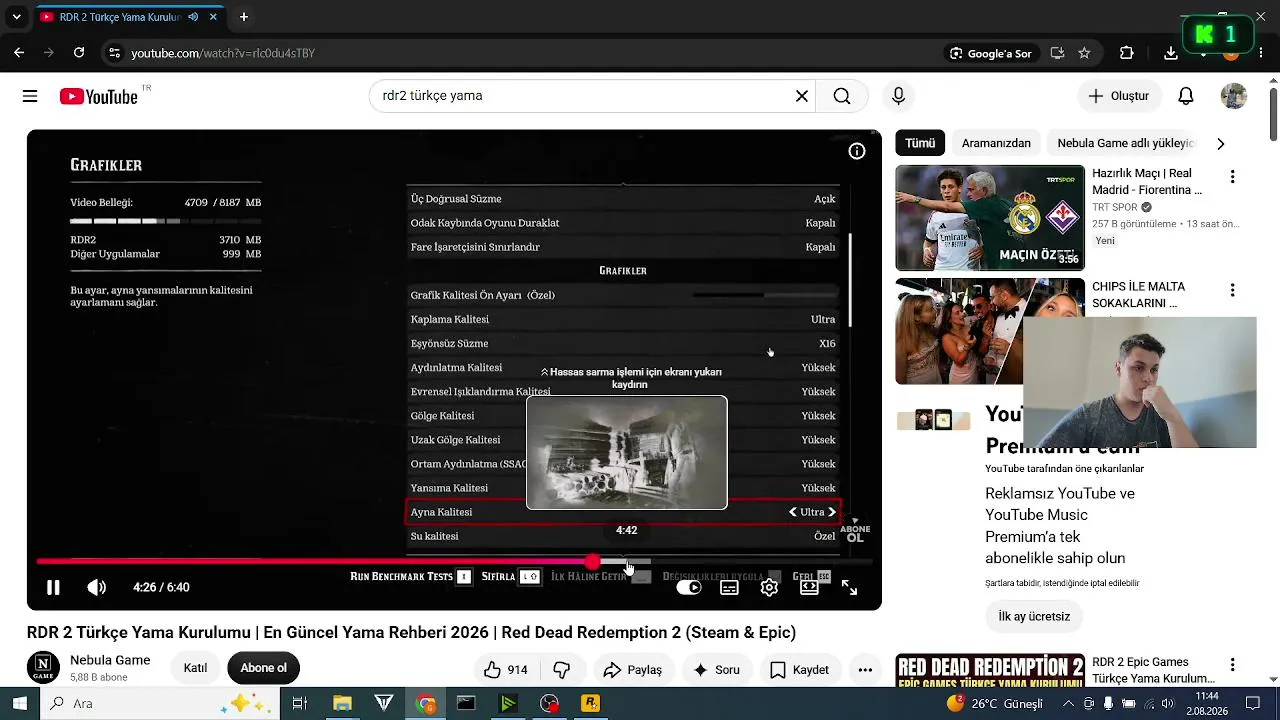
Task: Open more actions below the video
Action: pos(865,670)
